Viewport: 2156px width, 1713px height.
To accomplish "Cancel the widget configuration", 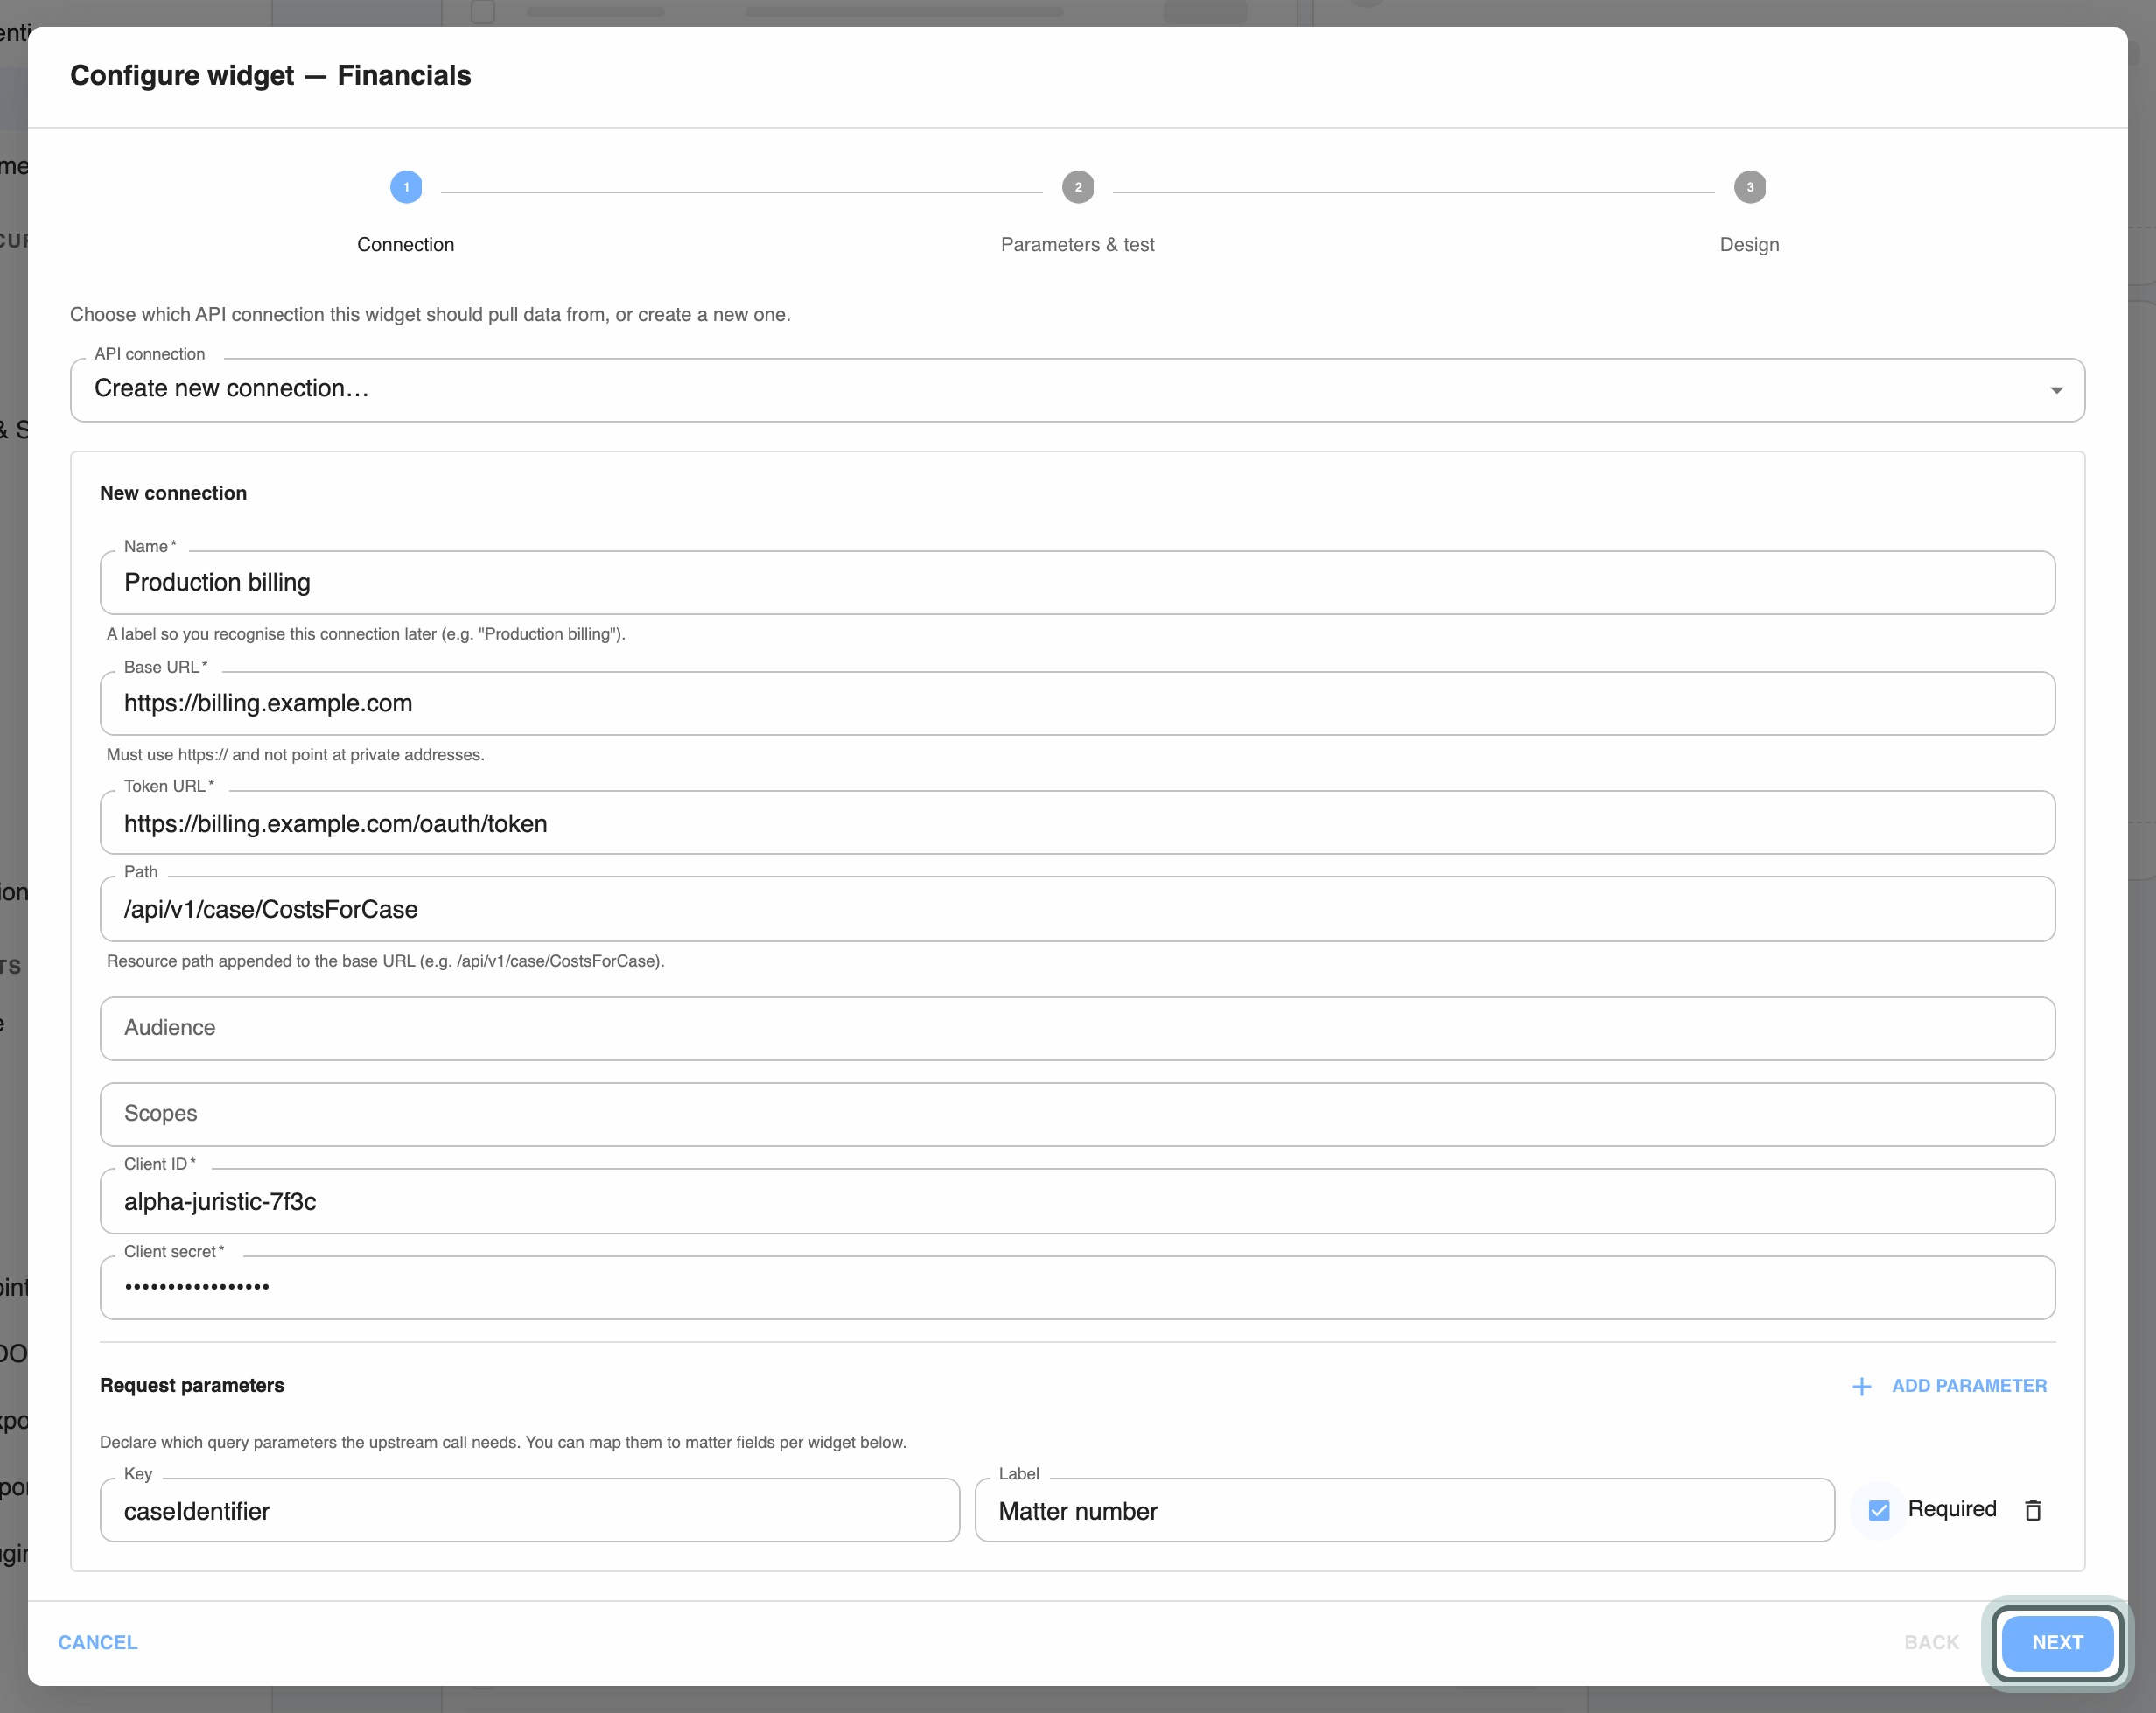I will pos(98,1642).
